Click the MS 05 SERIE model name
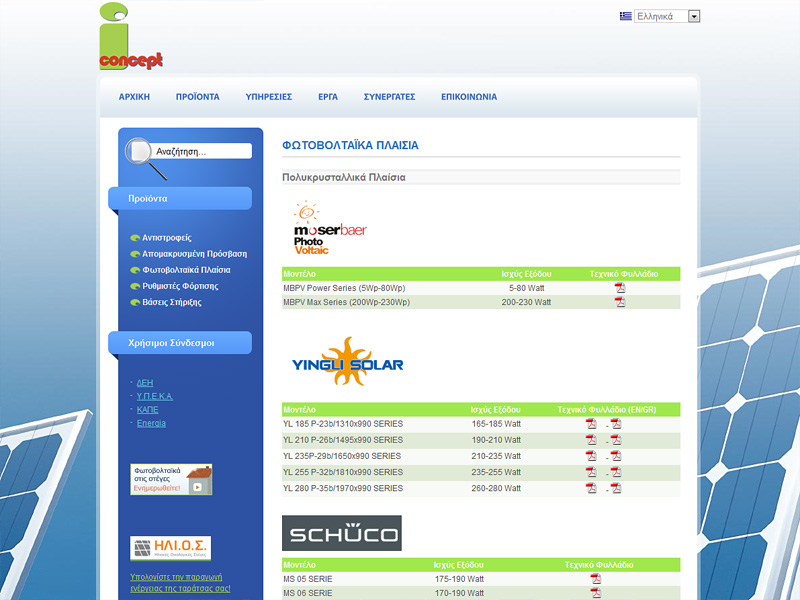This screenshot has height=600, width=800. click(308, 579)
